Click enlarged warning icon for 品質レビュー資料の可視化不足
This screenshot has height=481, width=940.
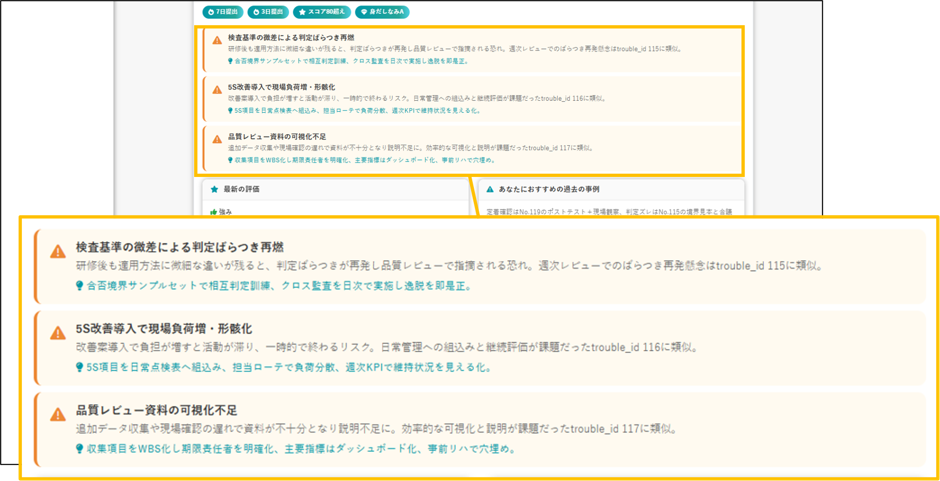pyautogui.click(x=58, y=414)
